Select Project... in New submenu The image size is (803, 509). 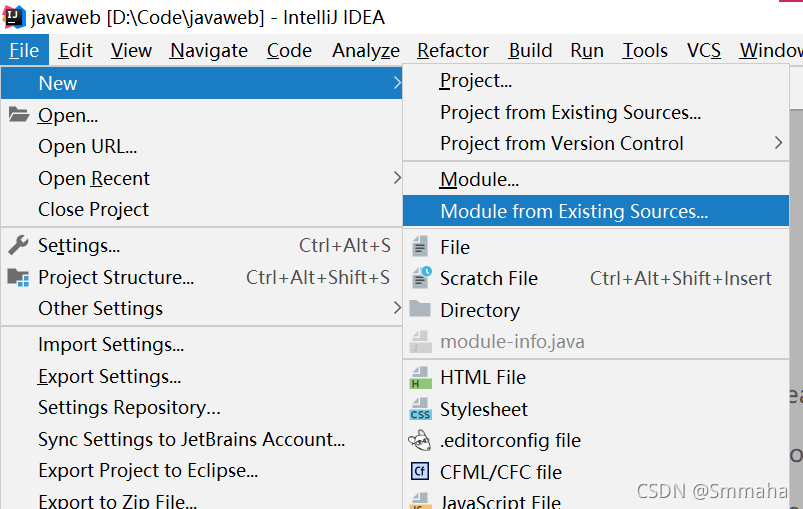click(x=596, y=80)
